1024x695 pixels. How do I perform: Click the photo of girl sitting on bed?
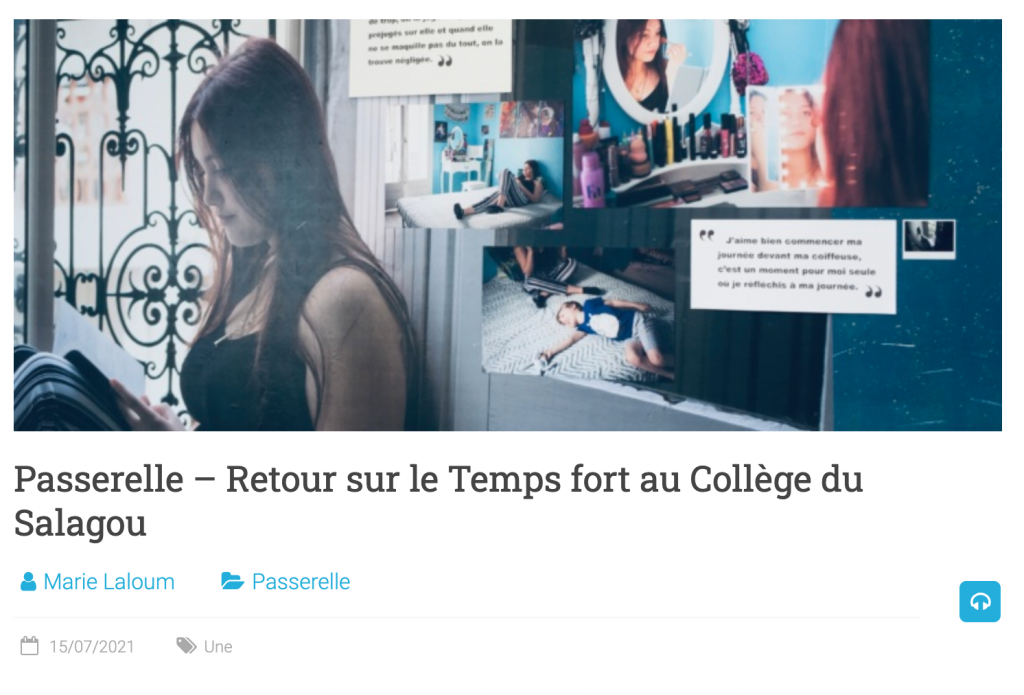[x=475, y=165]
